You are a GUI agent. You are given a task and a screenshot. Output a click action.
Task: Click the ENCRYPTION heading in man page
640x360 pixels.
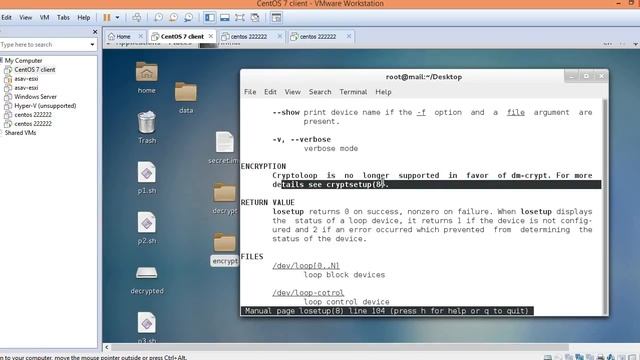pyautogui.click(x=263, y=166)
